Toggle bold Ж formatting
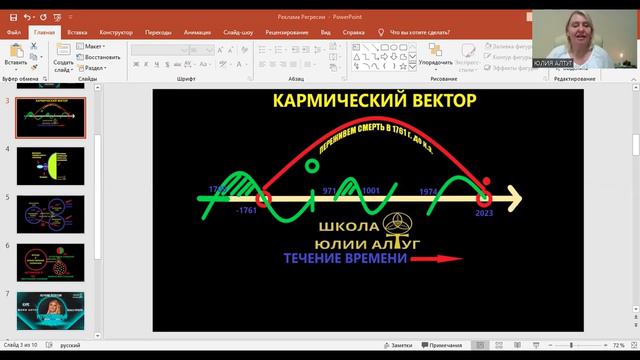The width and height of the screenshot is (640, 360). (136, 64)
